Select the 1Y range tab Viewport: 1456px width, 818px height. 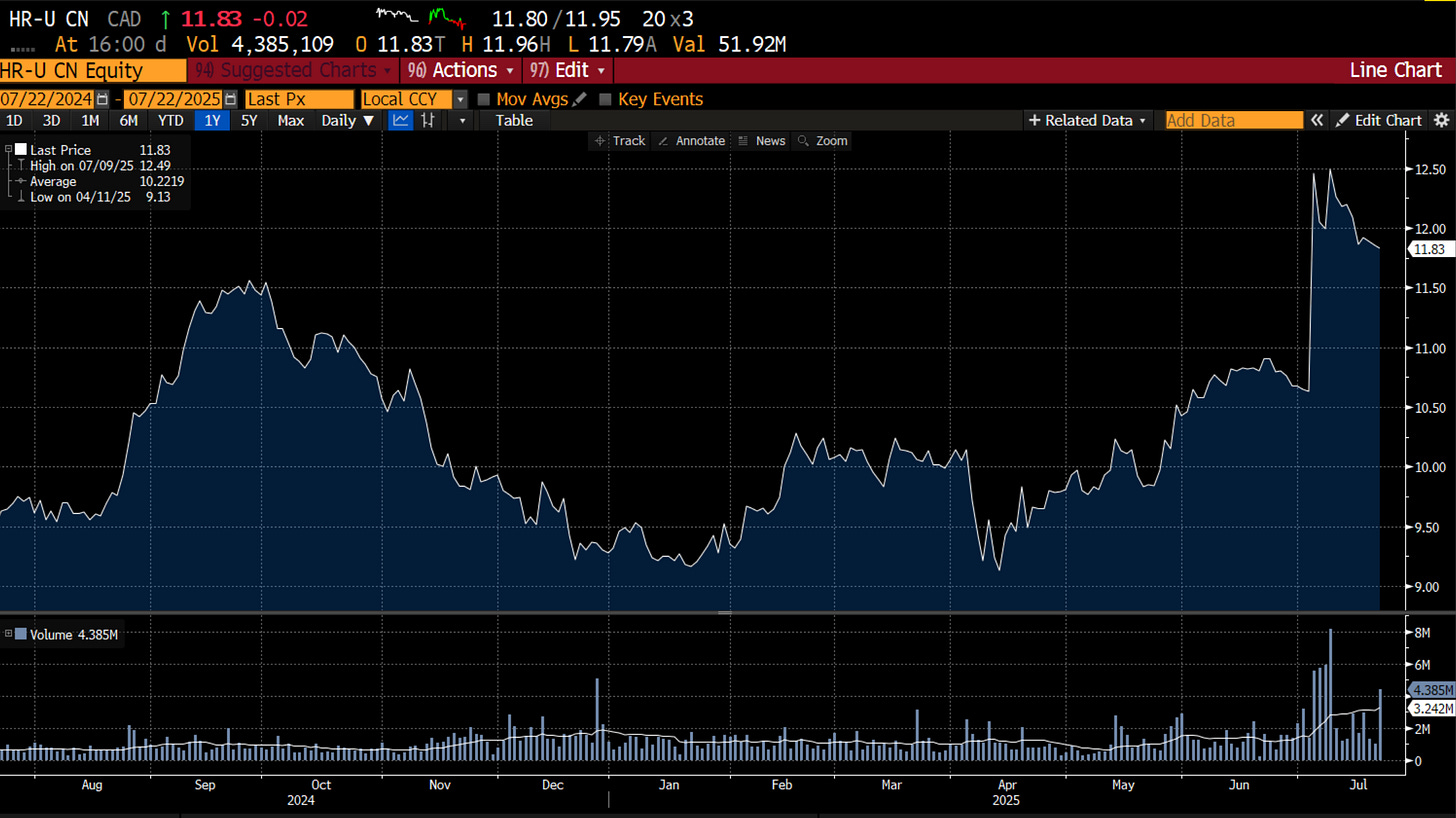213,120
